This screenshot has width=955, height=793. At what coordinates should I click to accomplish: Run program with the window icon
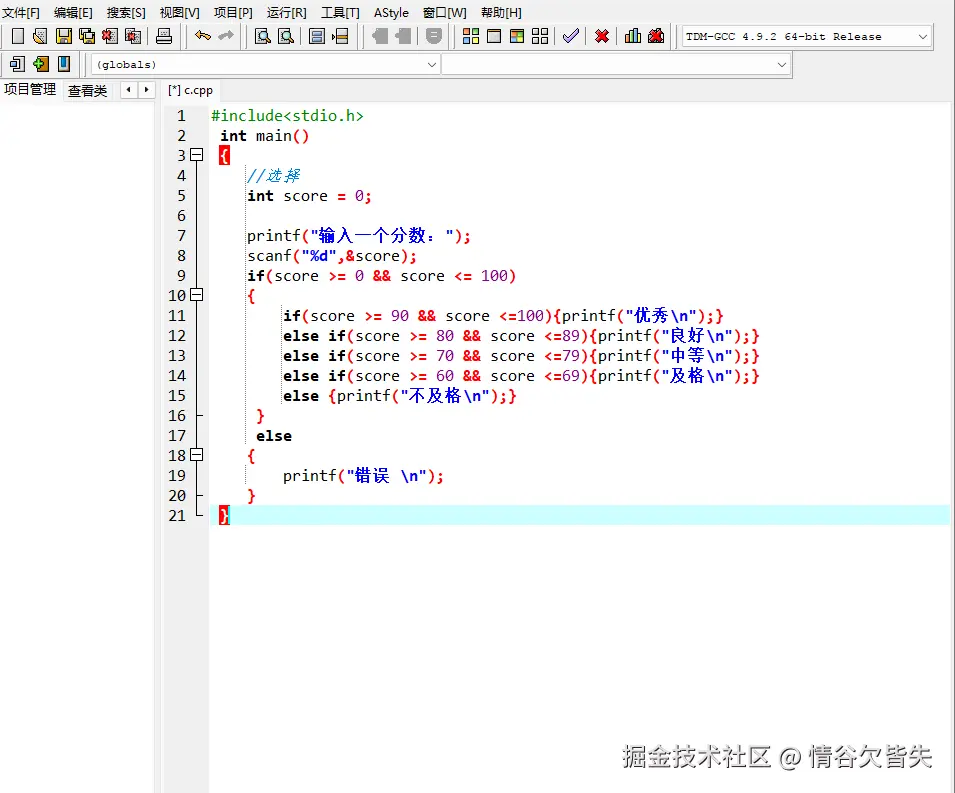click(x=494, y=37)
